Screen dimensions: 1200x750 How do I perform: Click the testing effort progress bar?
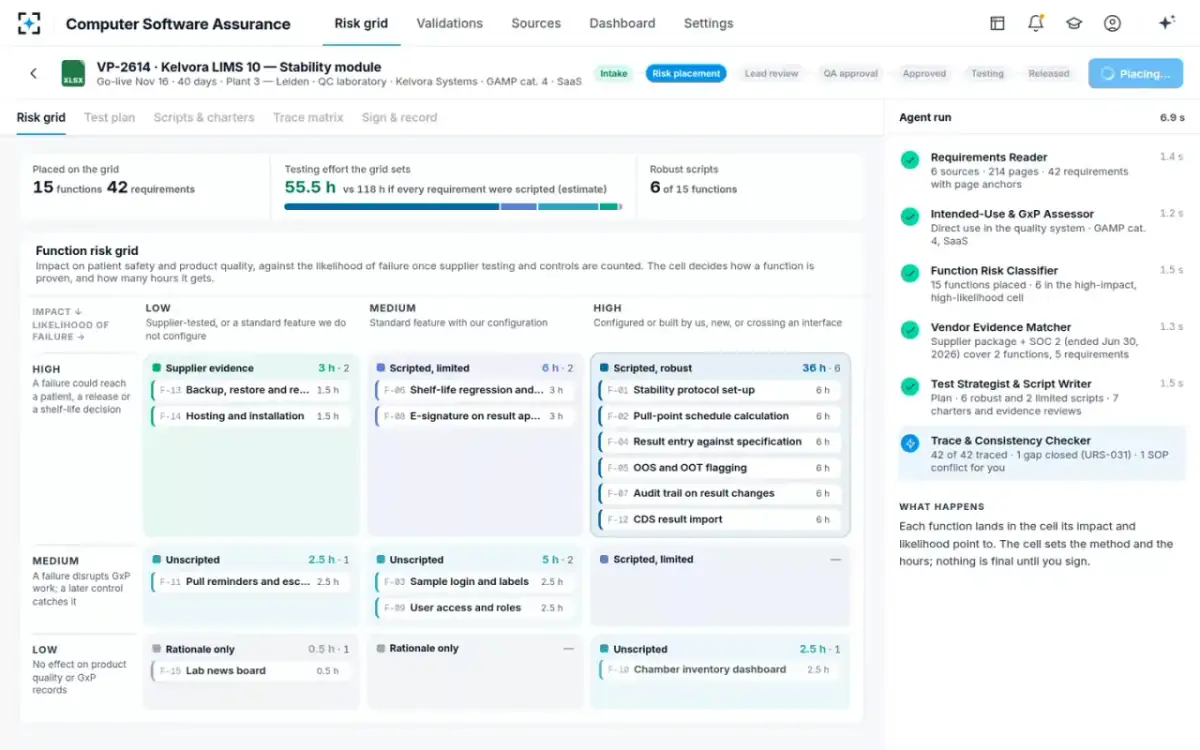tap(453, 207)
